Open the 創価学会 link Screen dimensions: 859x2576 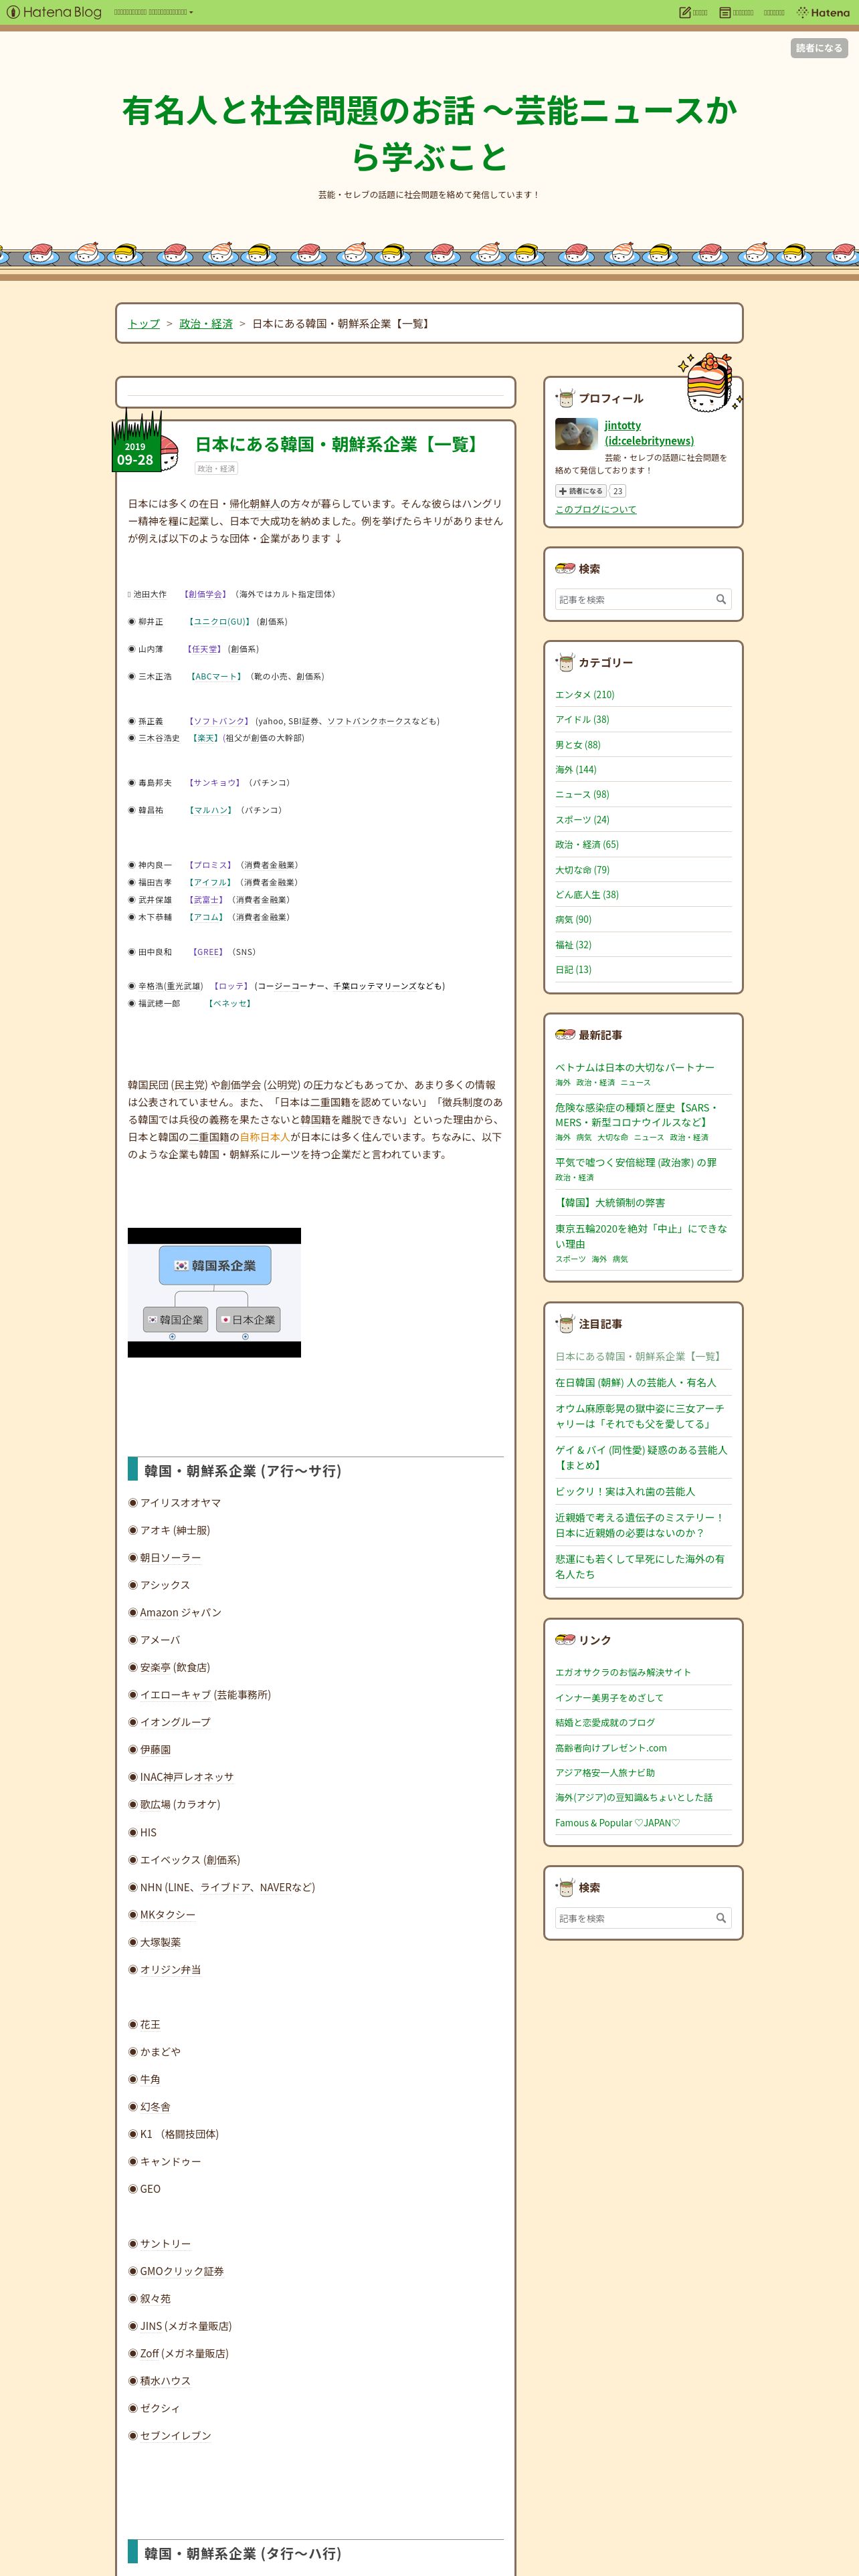[x=206, y=594]
